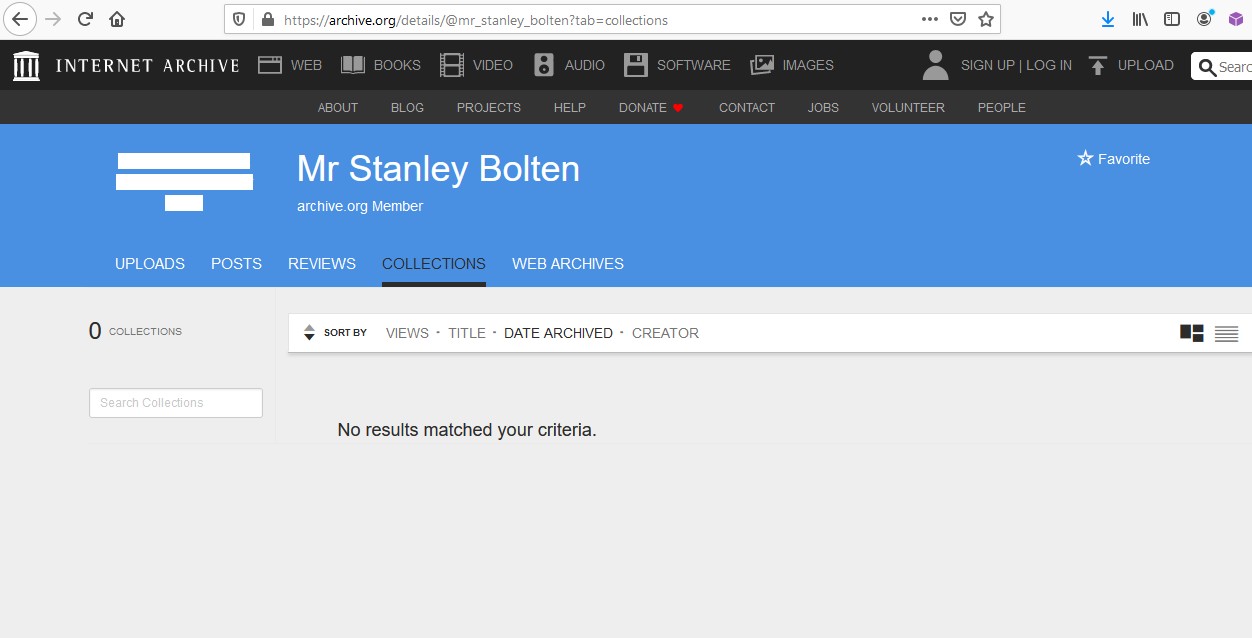Sort collections by Title
The width and height of the screenshot is (1252, 638).
[467, 333]
